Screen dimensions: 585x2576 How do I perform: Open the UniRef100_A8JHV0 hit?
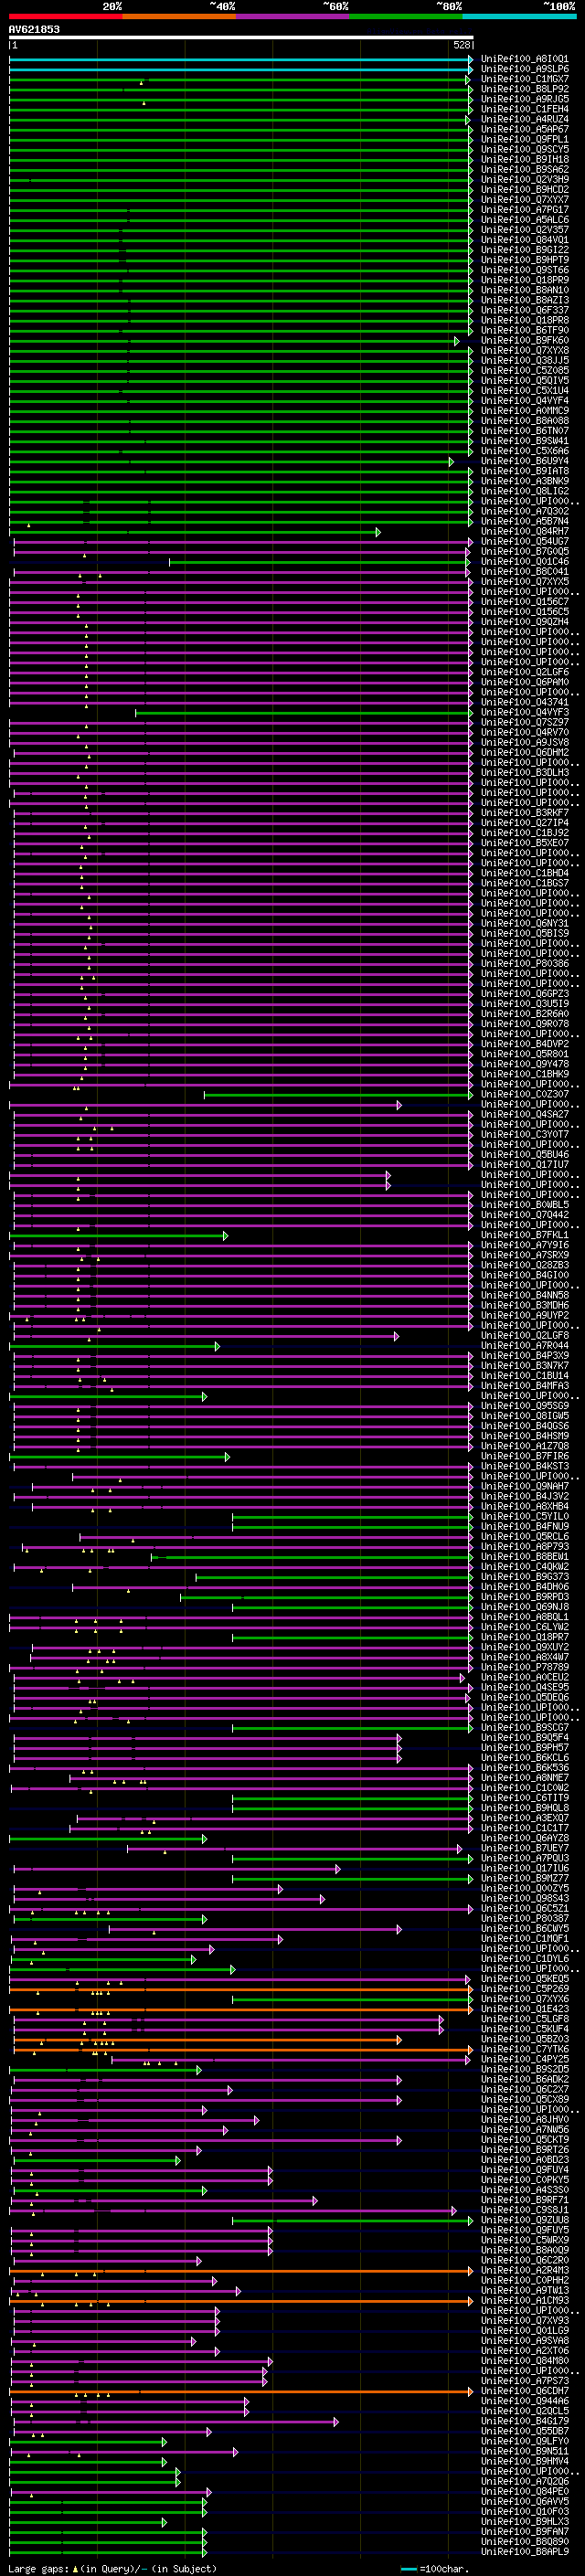point(524,2120)
